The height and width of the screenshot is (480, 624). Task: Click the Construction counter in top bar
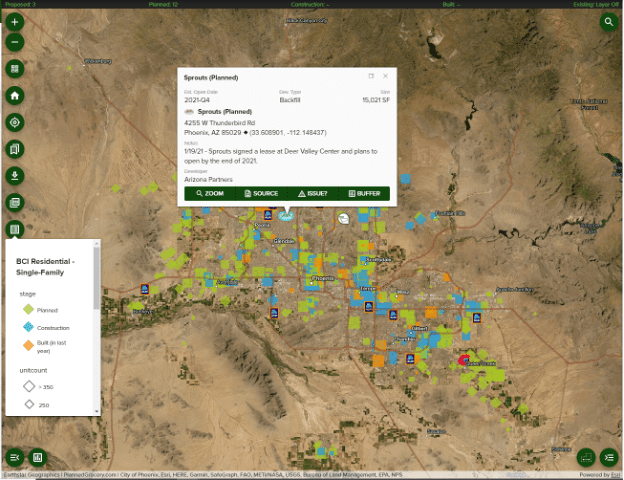click(310, 4)
